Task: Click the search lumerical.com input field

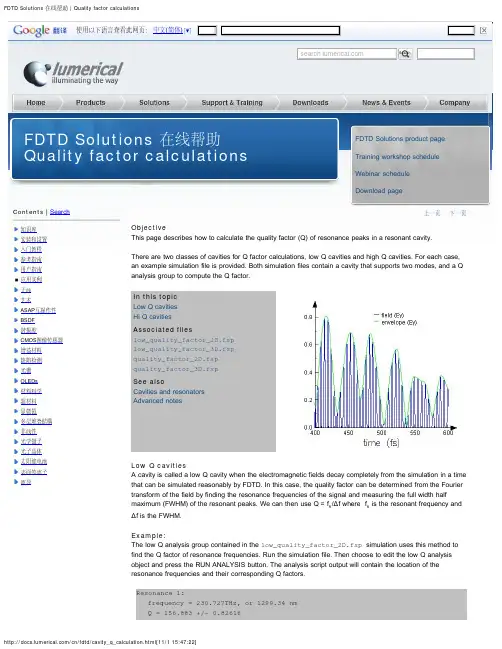Action: tap(346, 54)
